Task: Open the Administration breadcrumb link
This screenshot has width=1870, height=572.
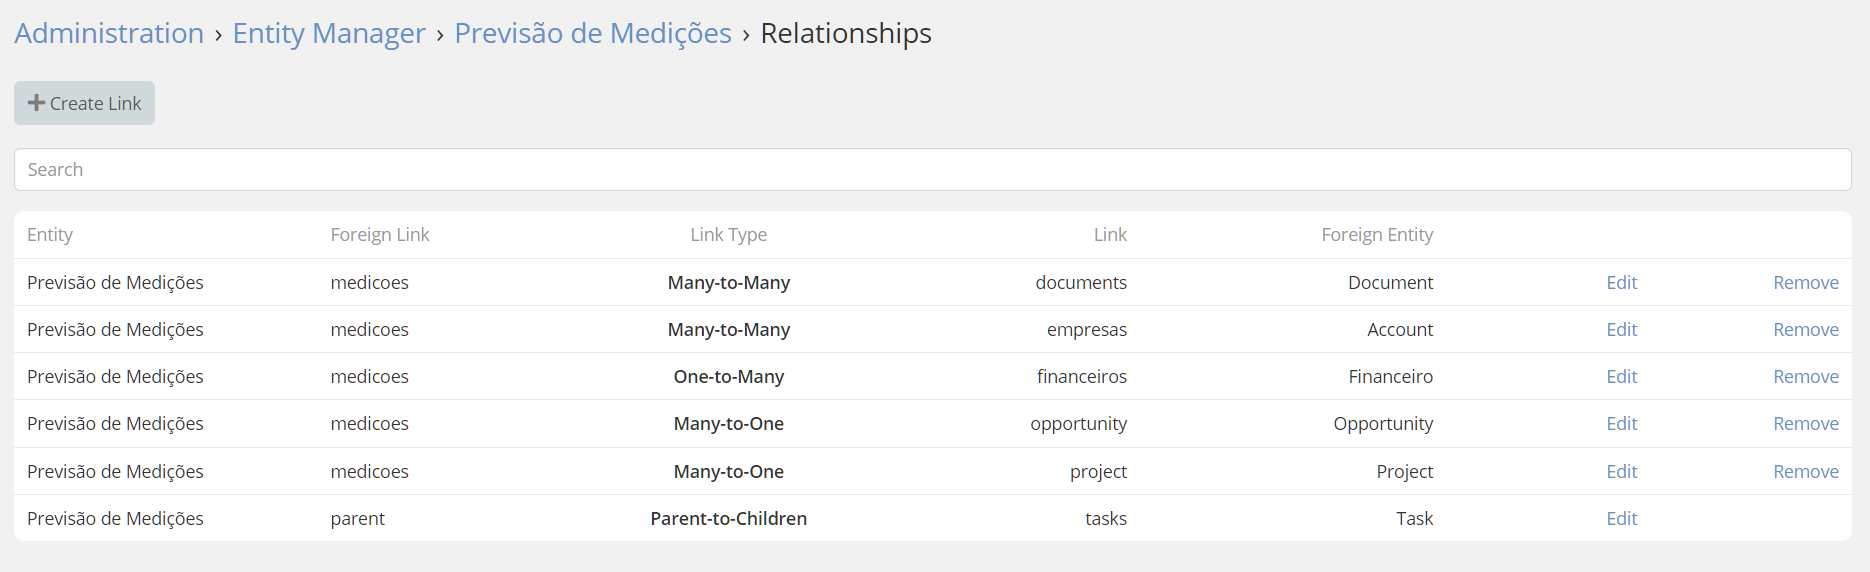Action: (x=109, y=34)
